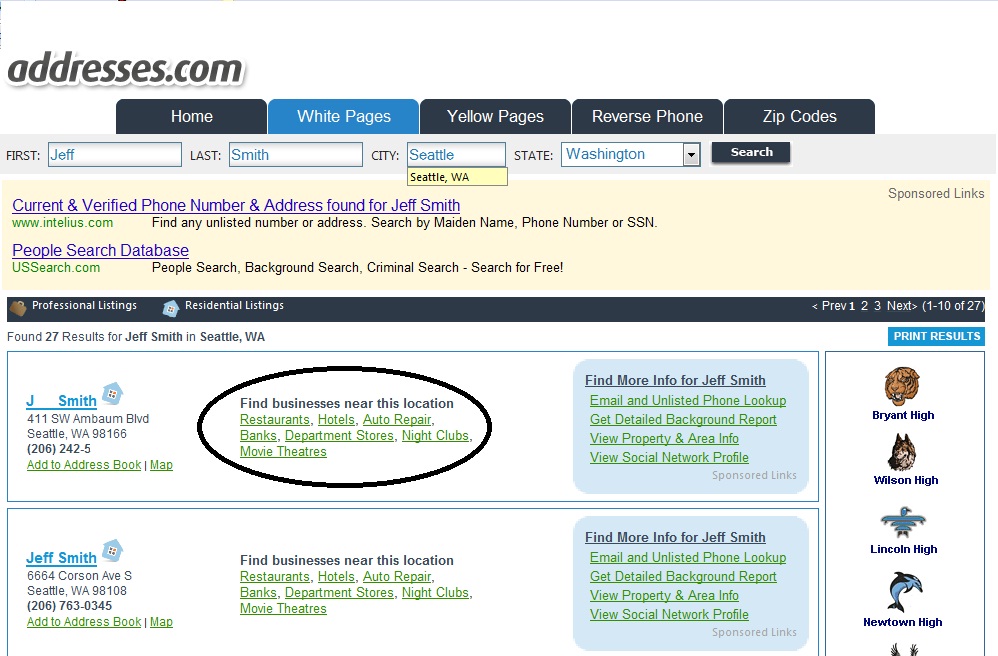Image resolution: width=998 pixels, height=656 pixels.
Task: Click the Search button
Action: [x=751, y=152]
